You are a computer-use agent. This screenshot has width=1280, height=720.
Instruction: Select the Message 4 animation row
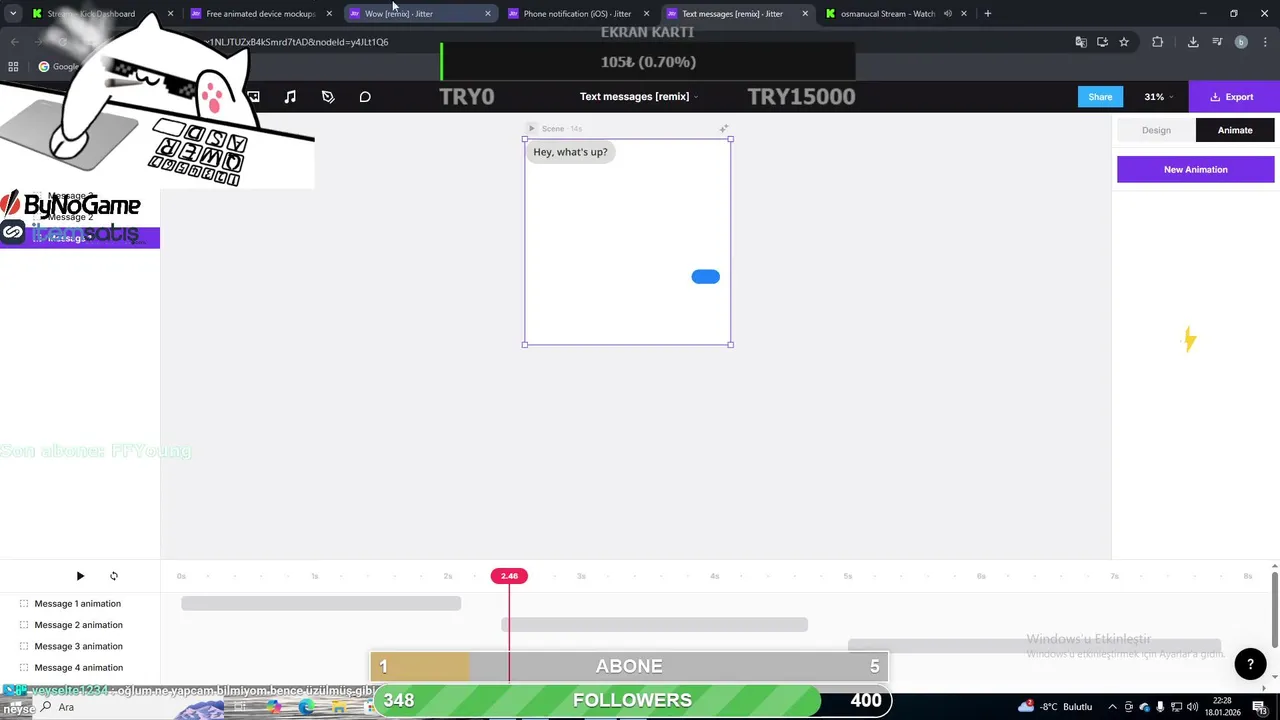(80, 667)
